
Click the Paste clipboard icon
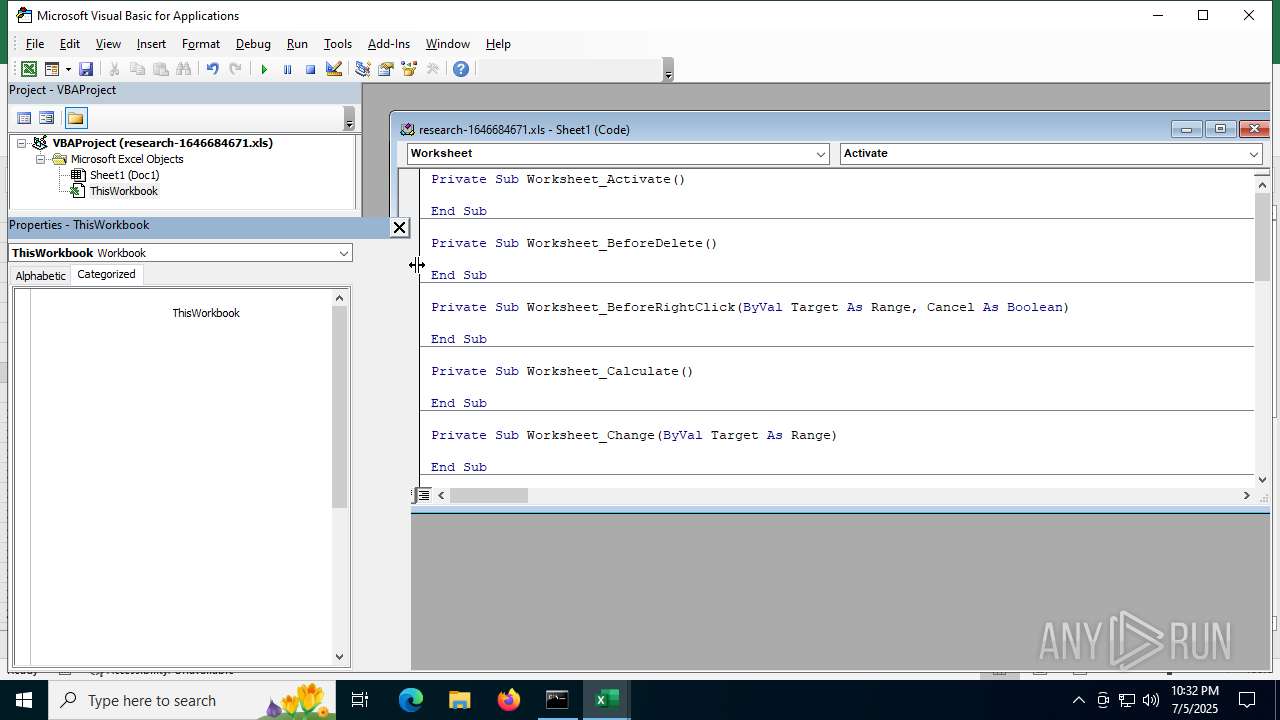(x=161, y=69)
